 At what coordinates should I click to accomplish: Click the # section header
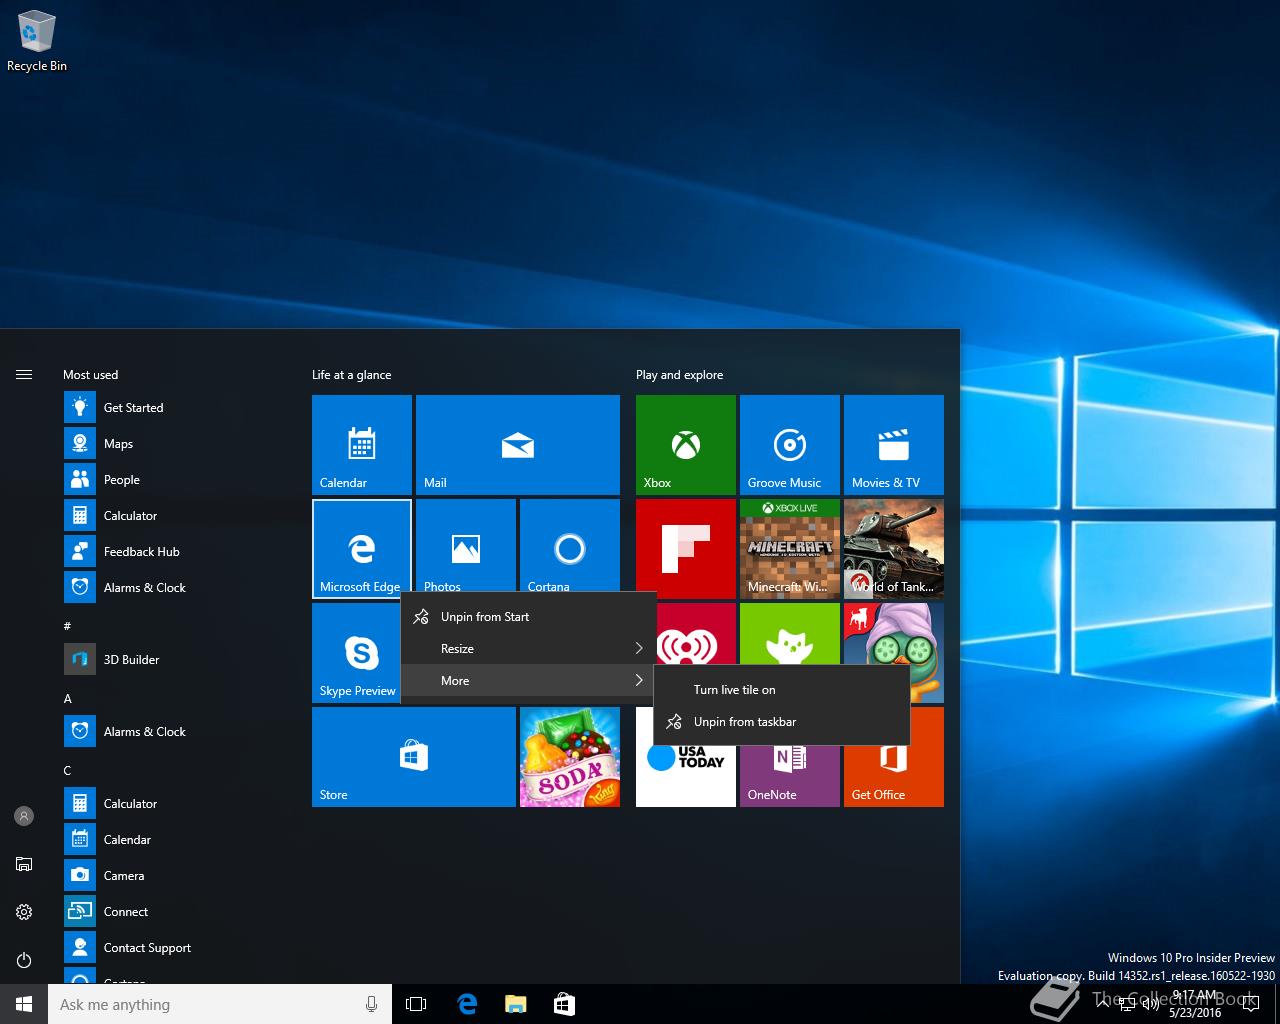(x=67, y=626)
